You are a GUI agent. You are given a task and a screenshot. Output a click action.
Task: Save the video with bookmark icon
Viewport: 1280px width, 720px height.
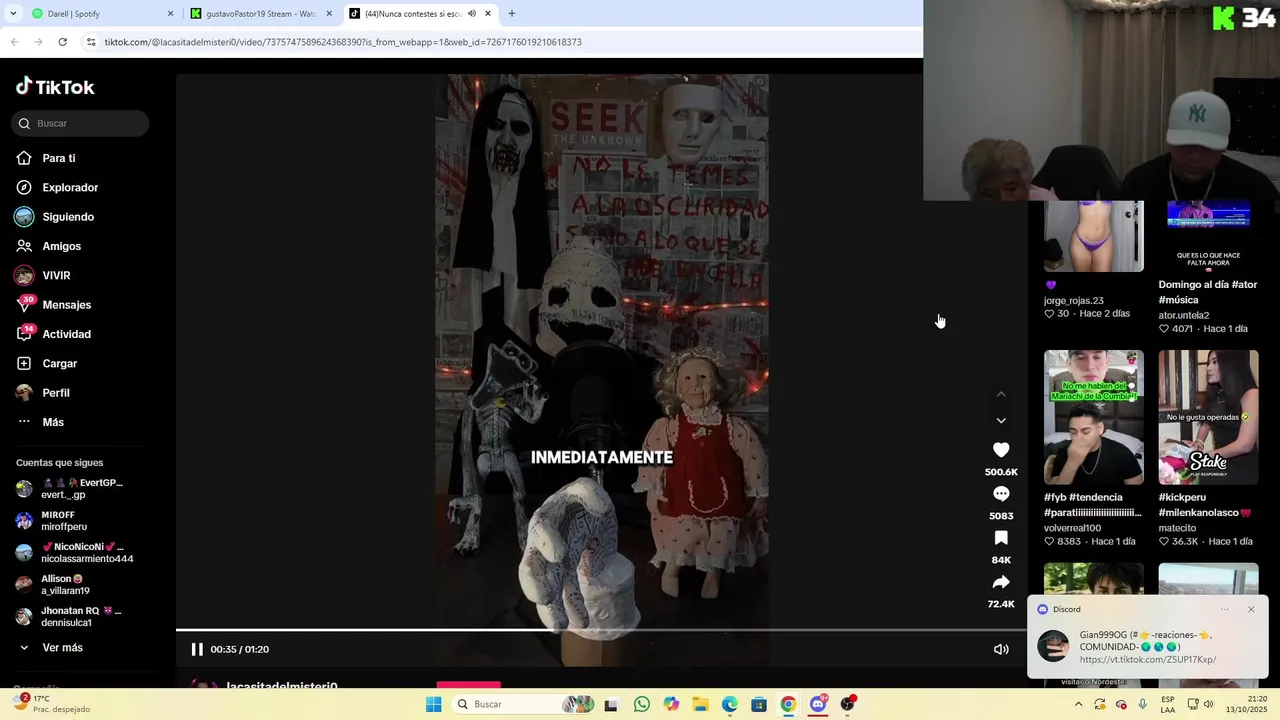coord(1001,538)
